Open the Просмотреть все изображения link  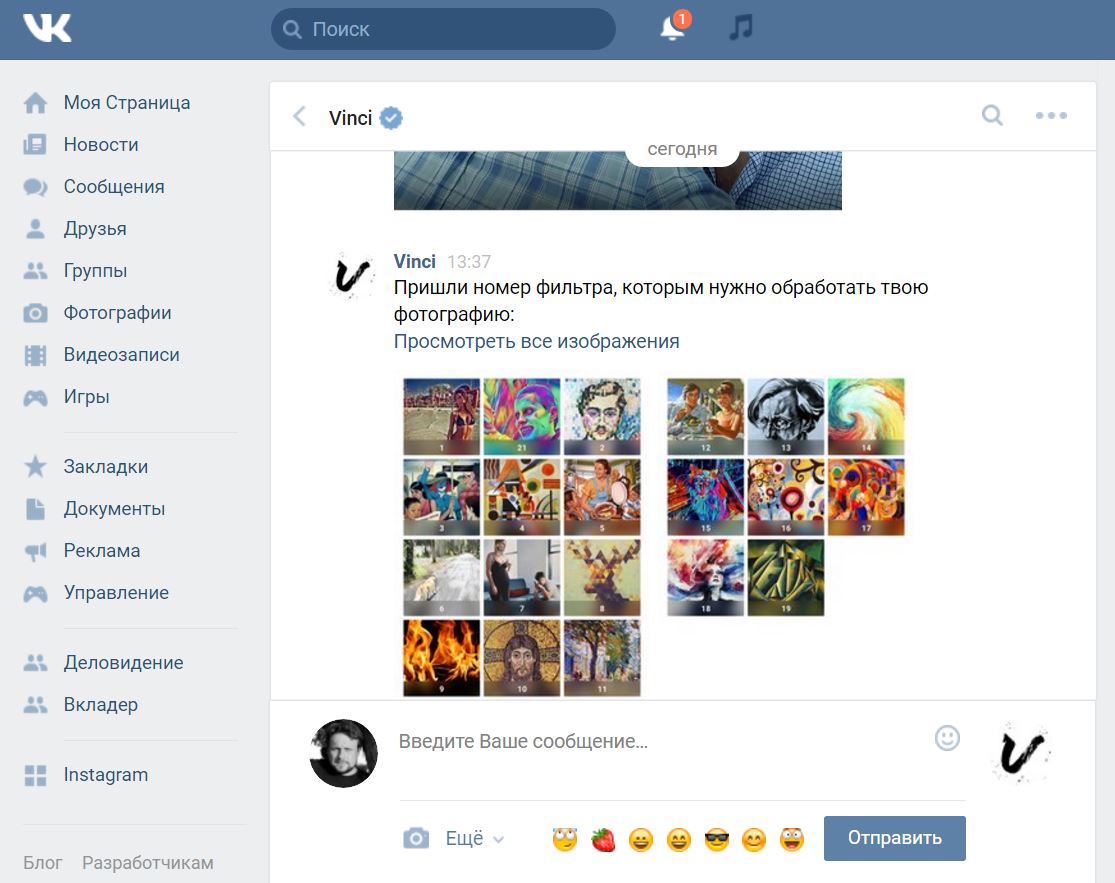click(536, 341)
